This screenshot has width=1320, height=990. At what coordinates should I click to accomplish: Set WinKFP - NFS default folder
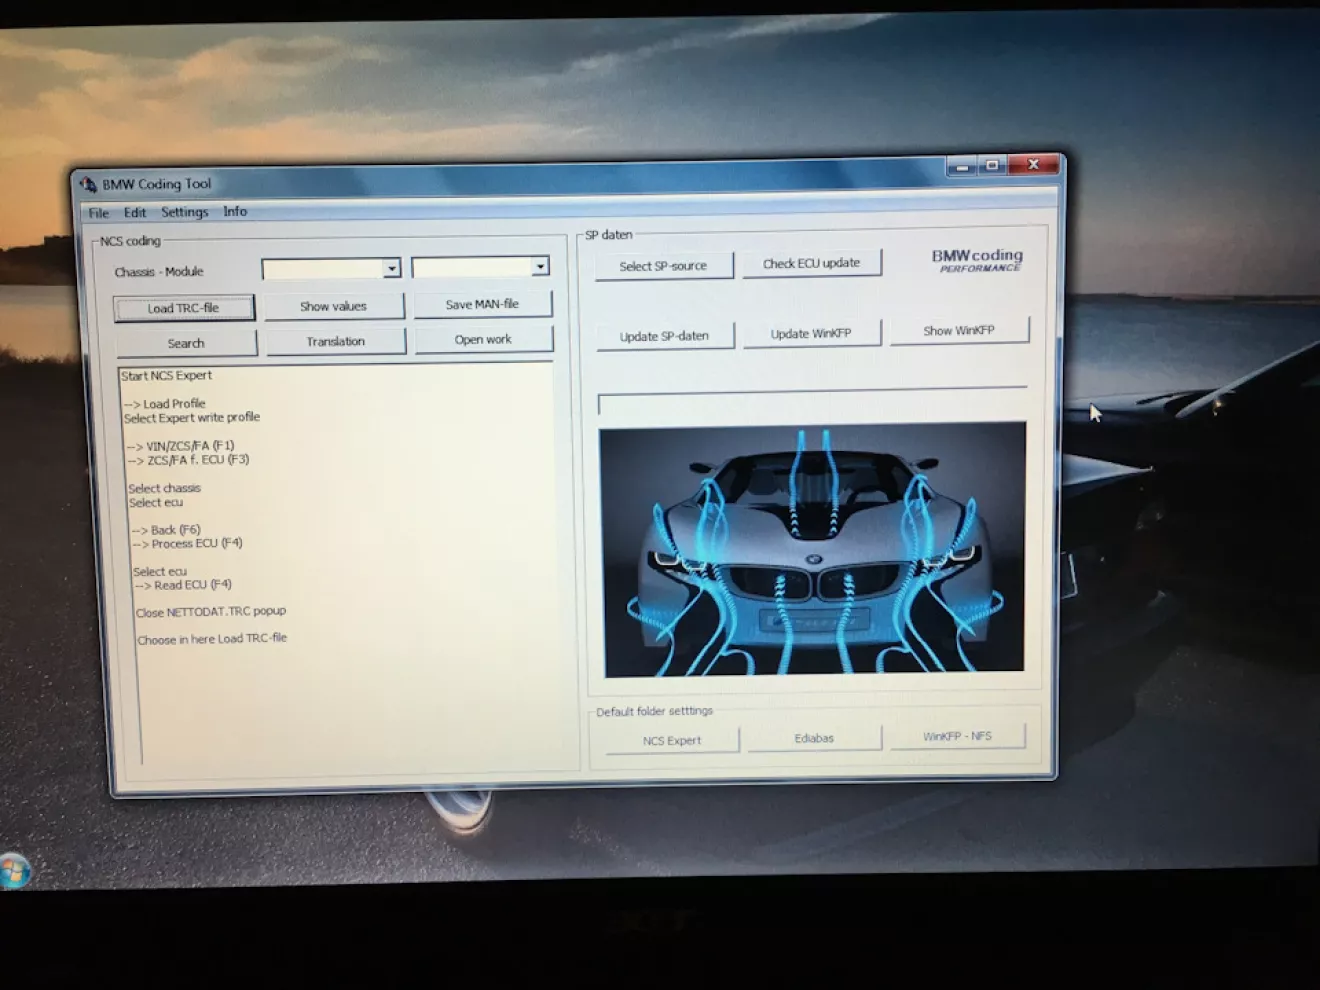(957, 736)
